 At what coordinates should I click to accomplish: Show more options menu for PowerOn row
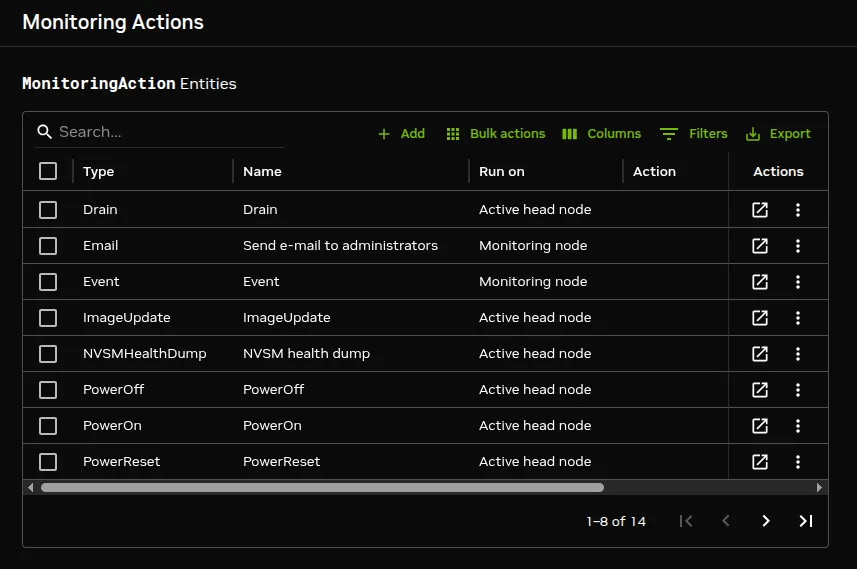(x=798, y=426)
